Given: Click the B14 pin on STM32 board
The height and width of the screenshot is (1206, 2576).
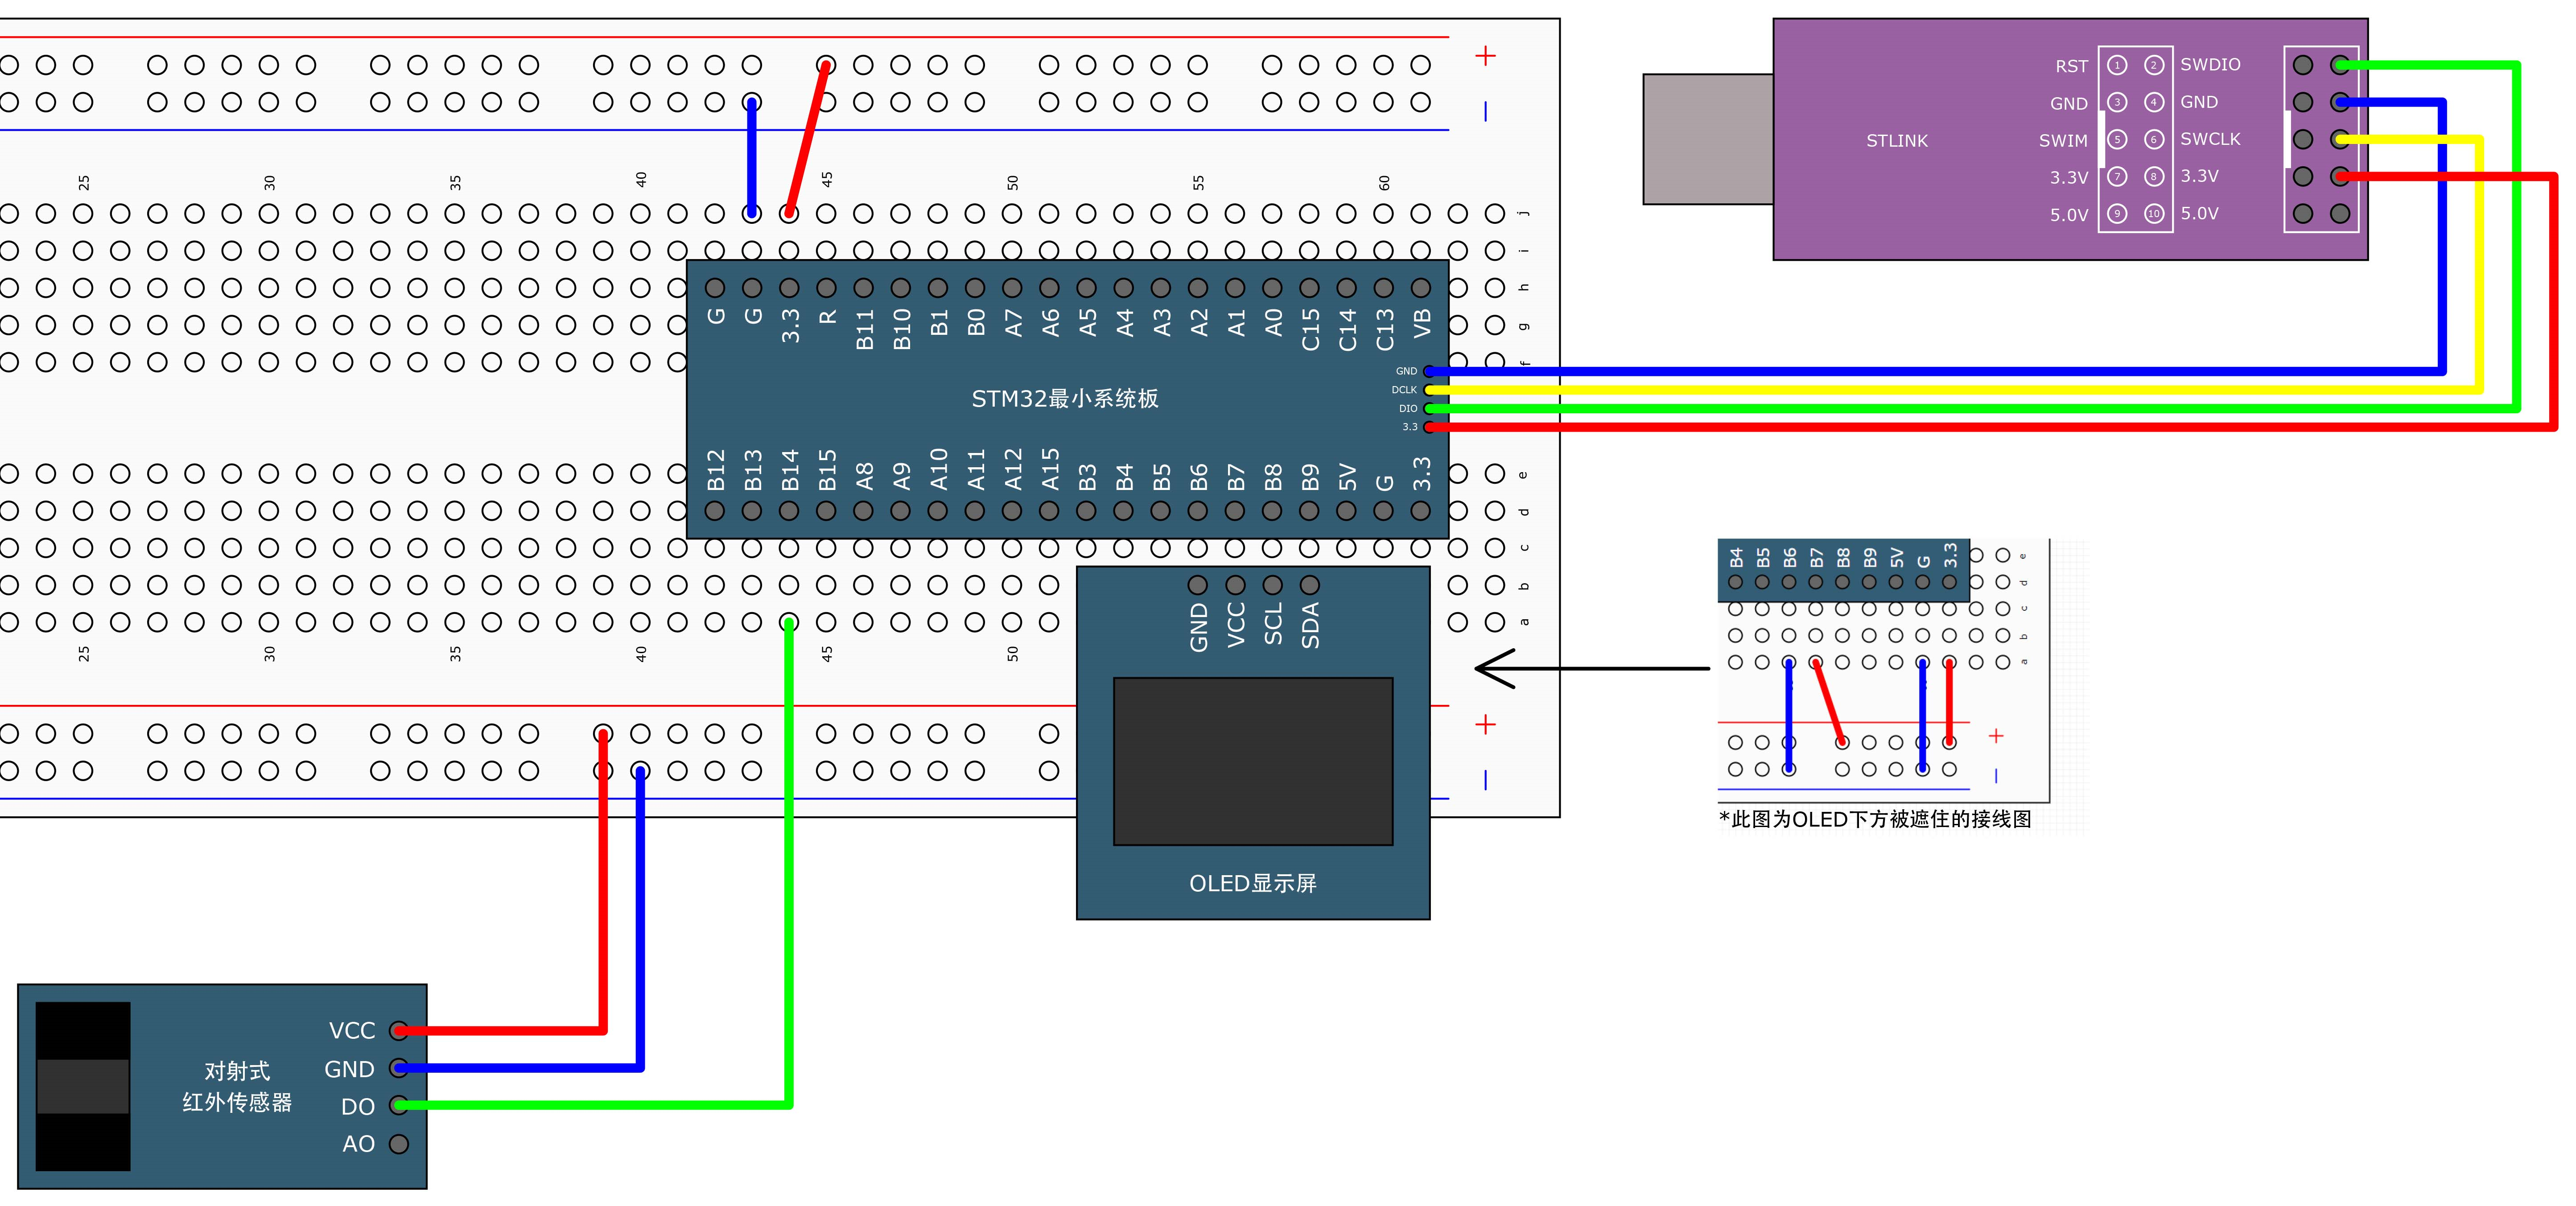Looking at the screenshot, I should coord(789,511).
